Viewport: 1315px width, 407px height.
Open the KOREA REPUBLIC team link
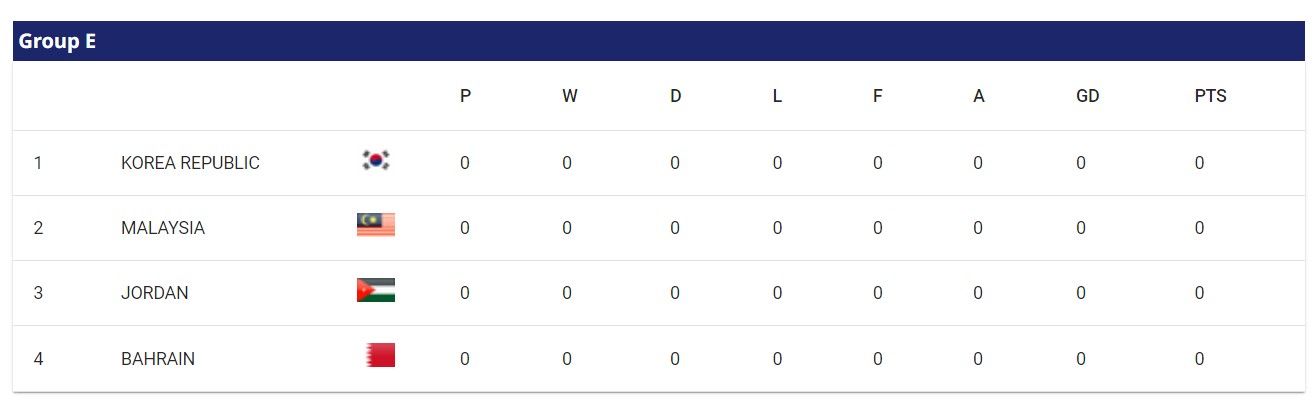[190, 163]
